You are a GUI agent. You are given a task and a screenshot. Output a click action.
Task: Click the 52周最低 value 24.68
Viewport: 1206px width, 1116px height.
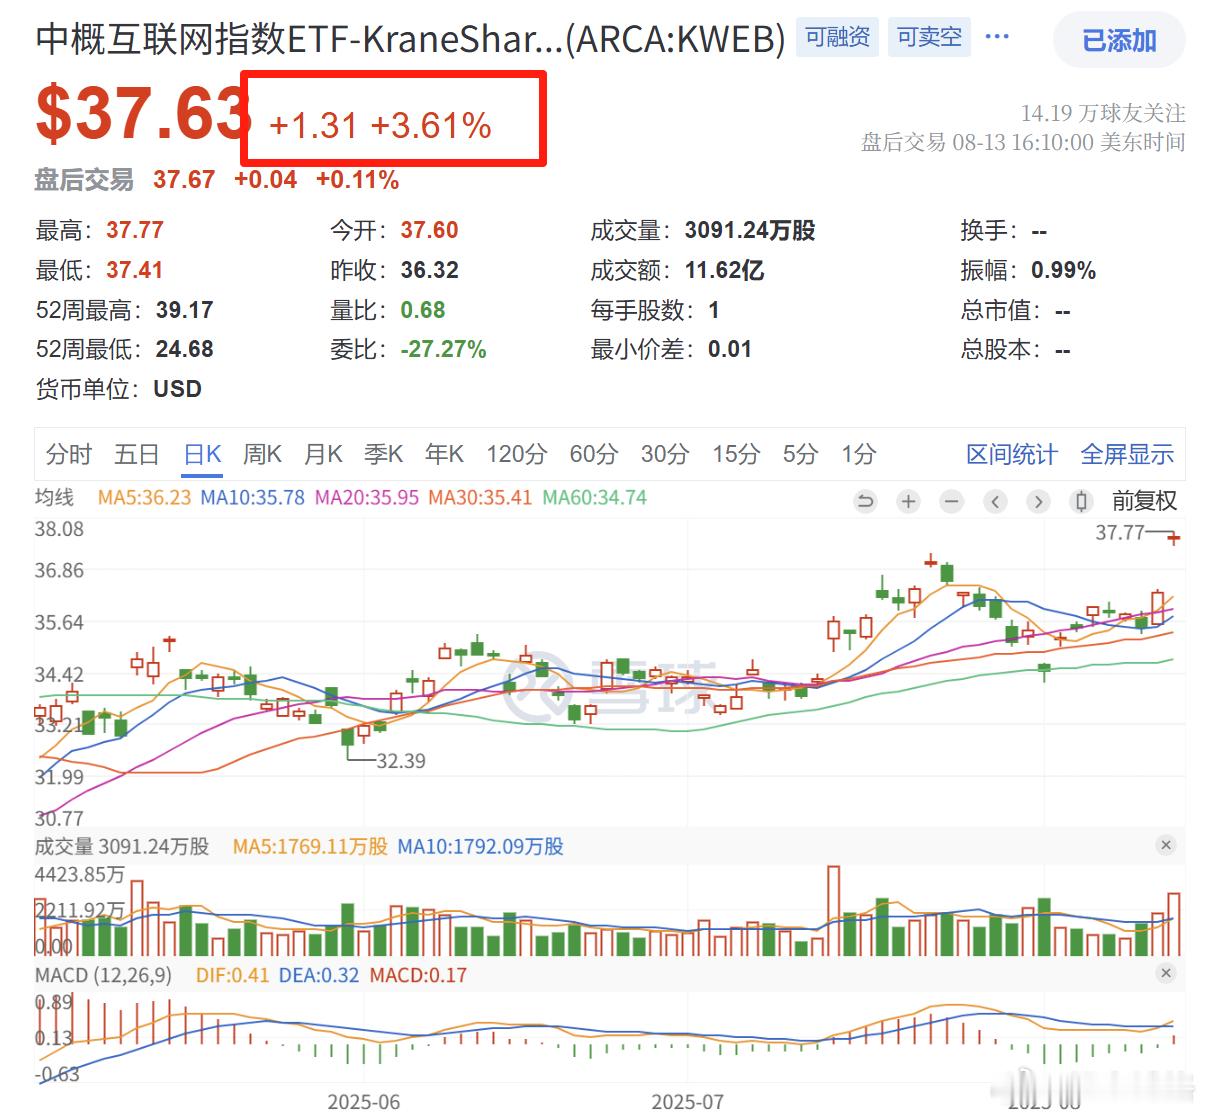[x=184, y=349]
